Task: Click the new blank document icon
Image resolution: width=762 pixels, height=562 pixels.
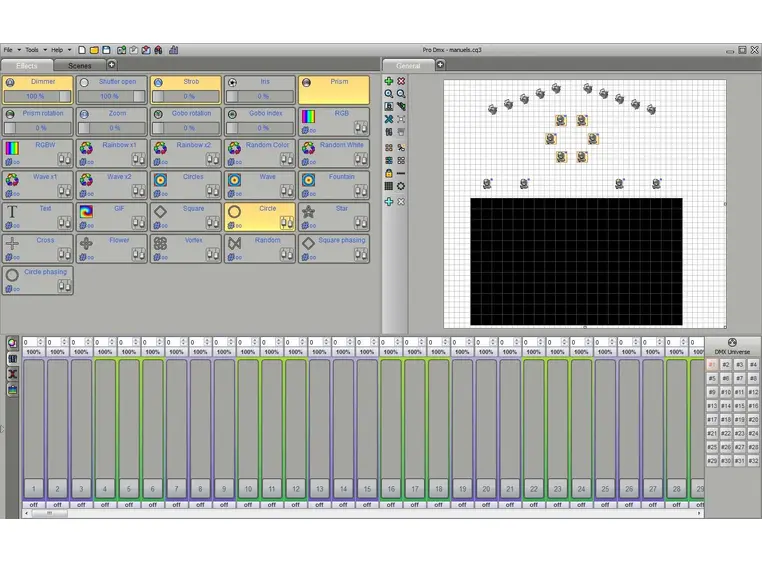Action: (x=82, y=50)
